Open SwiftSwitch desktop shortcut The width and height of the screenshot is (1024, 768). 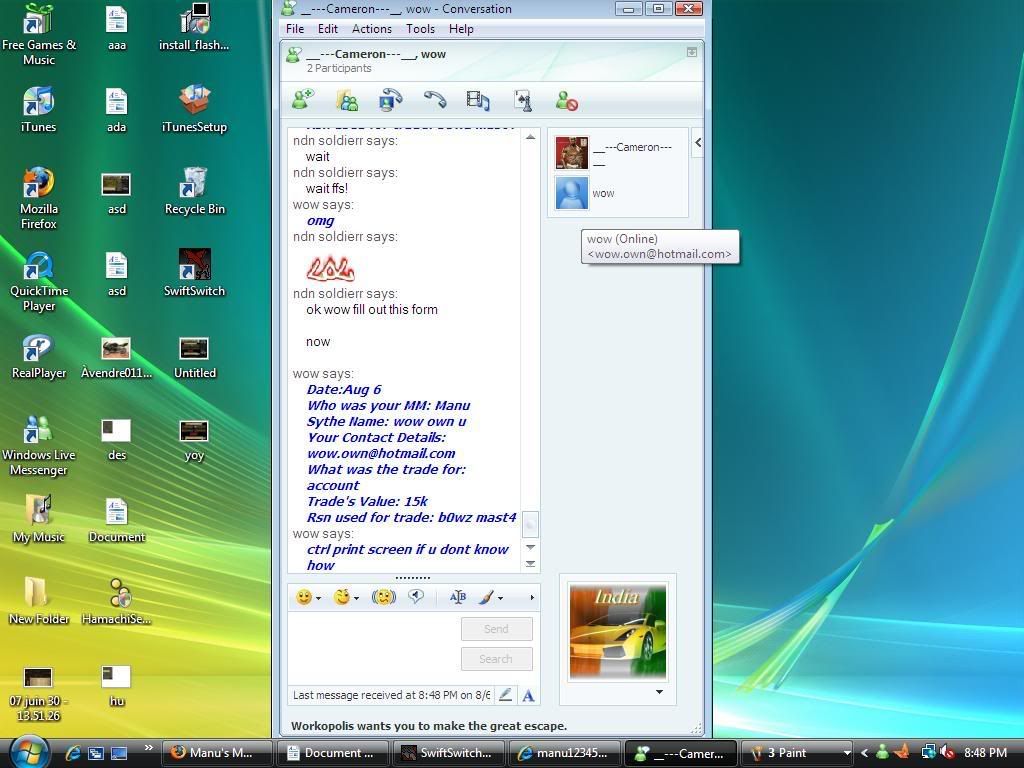(x=194, y=274)
